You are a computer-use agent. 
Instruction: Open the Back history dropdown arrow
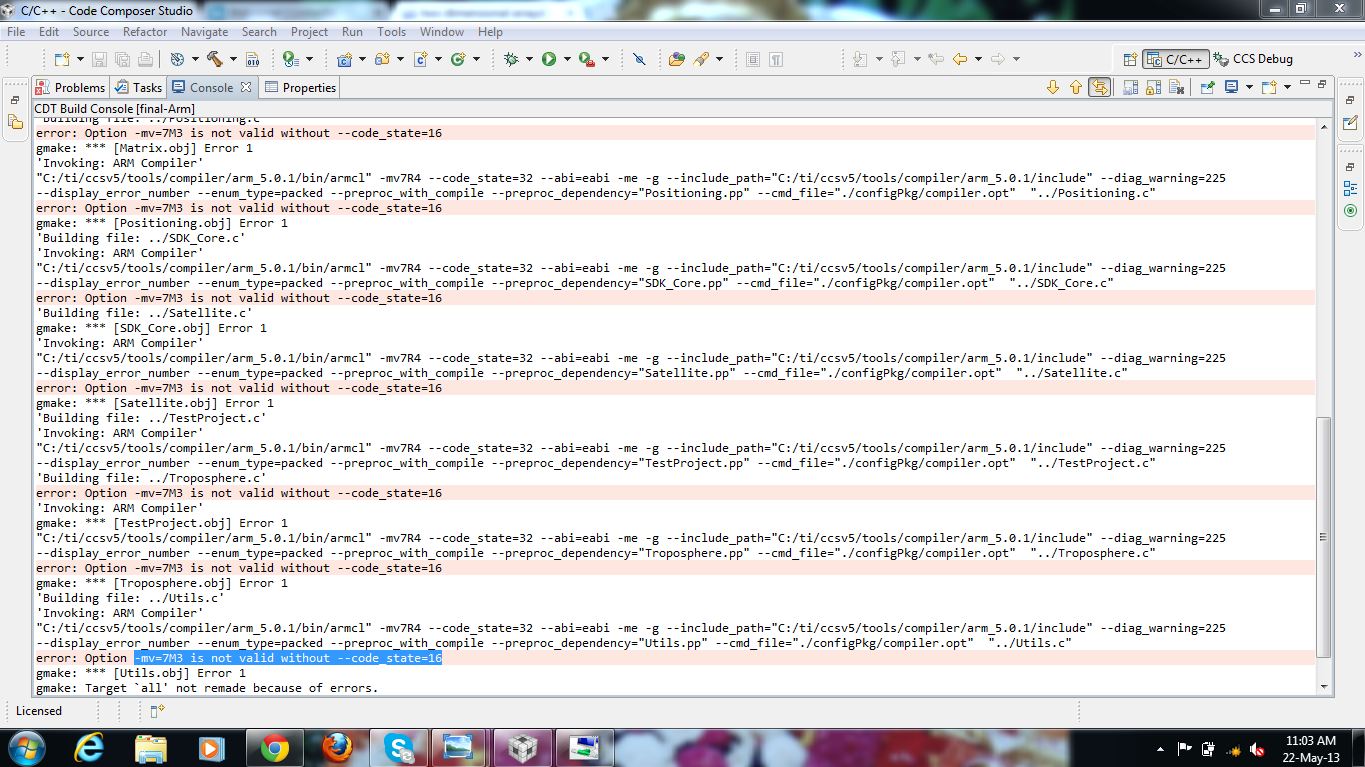978,59
